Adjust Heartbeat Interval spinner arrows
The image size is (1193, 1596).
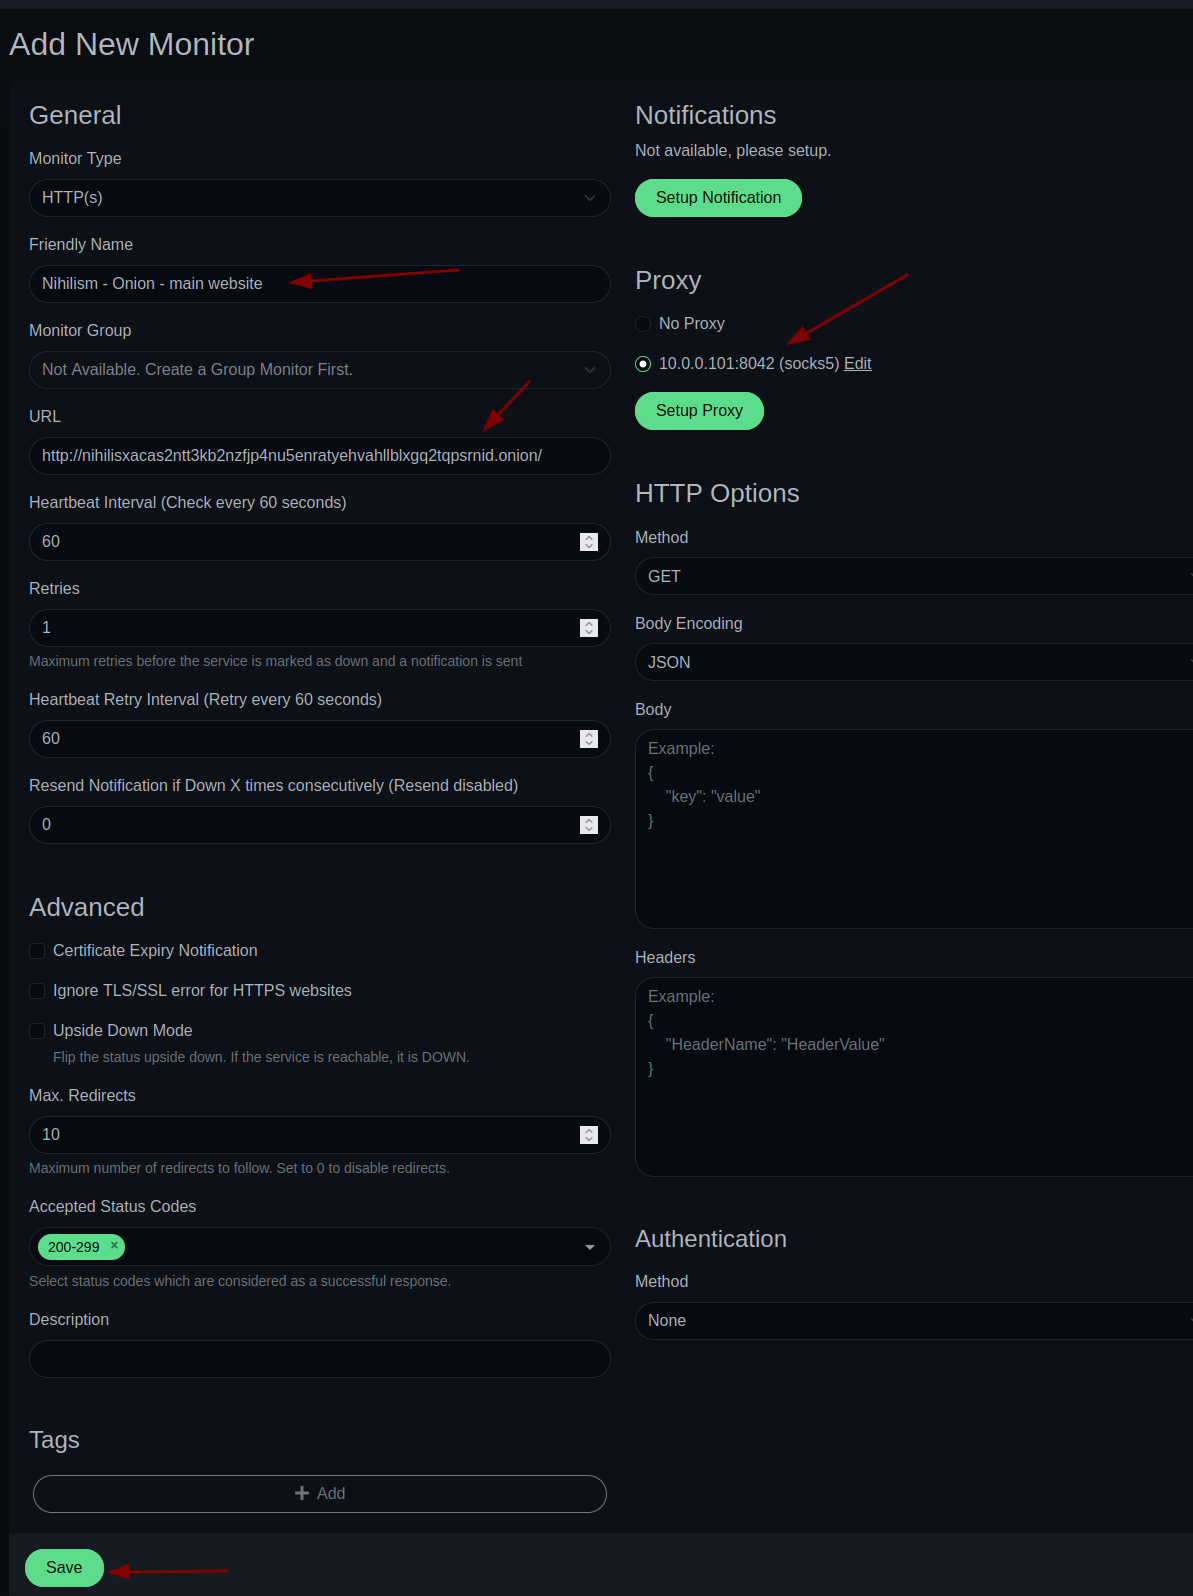pyautogui.click(x=589, y=541)
